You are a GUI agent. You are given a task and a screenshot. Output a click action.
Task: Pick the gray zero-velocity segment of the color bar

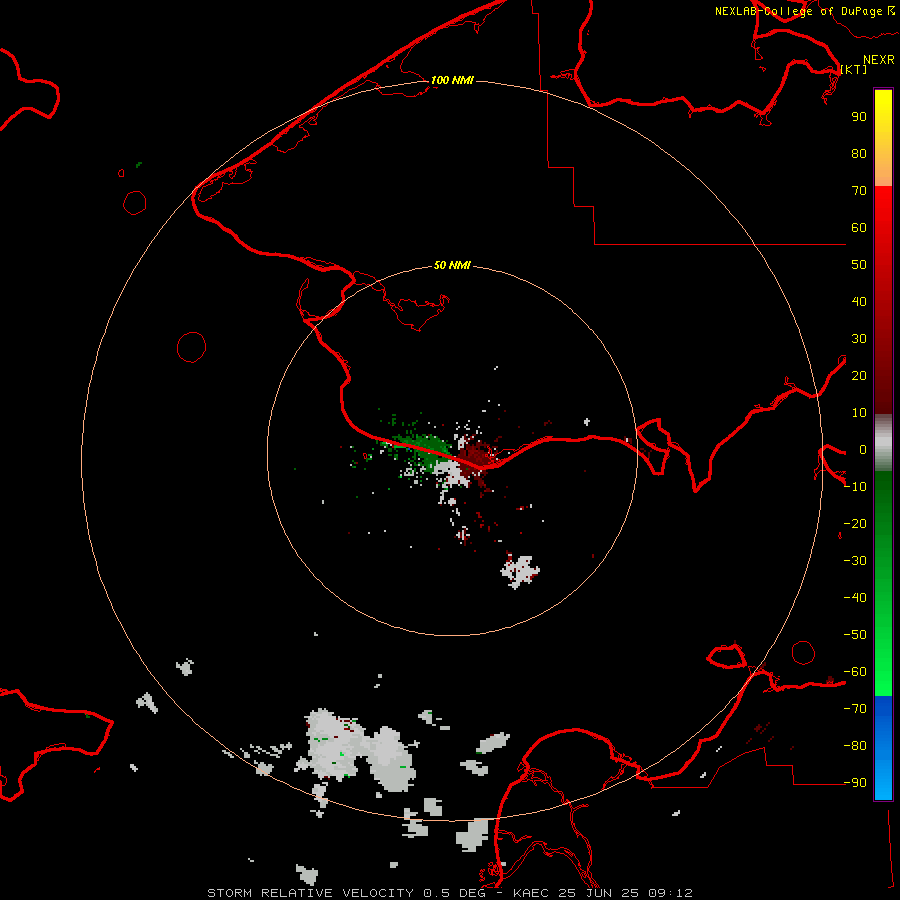tap(883, 443)
